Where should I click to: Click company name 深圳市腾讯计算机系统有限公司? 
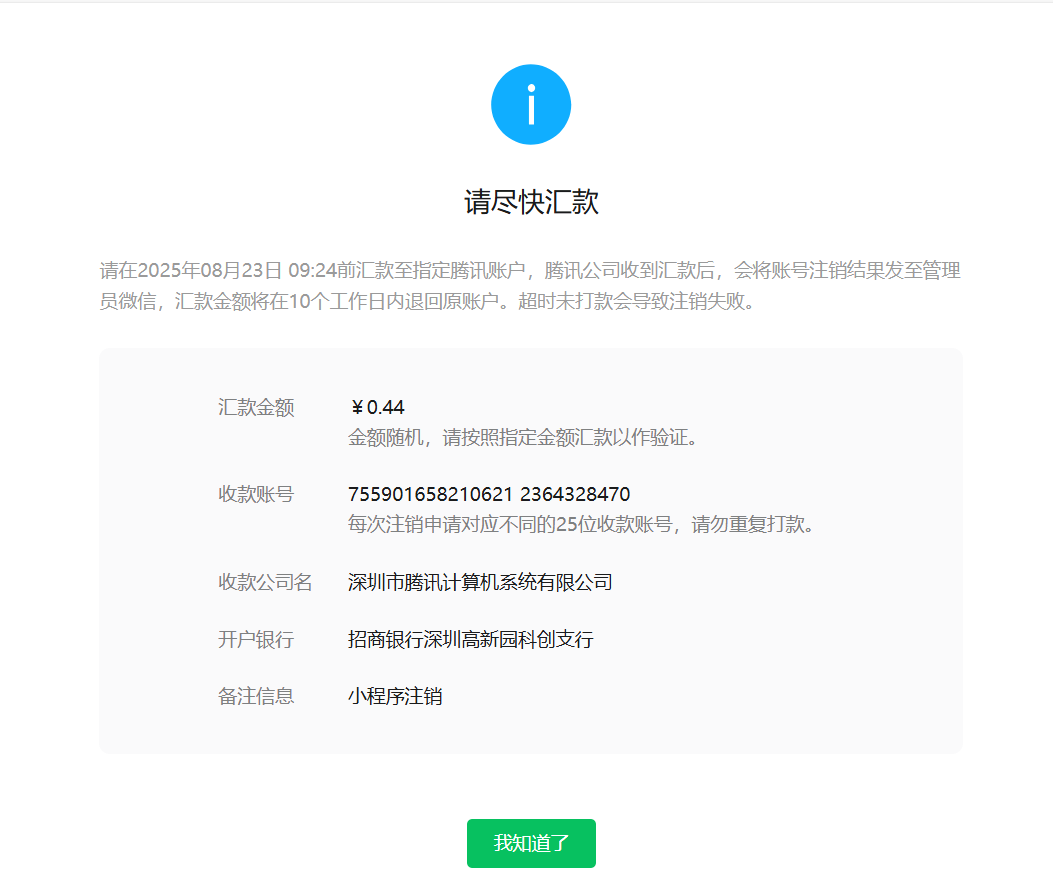coord(480,582)
